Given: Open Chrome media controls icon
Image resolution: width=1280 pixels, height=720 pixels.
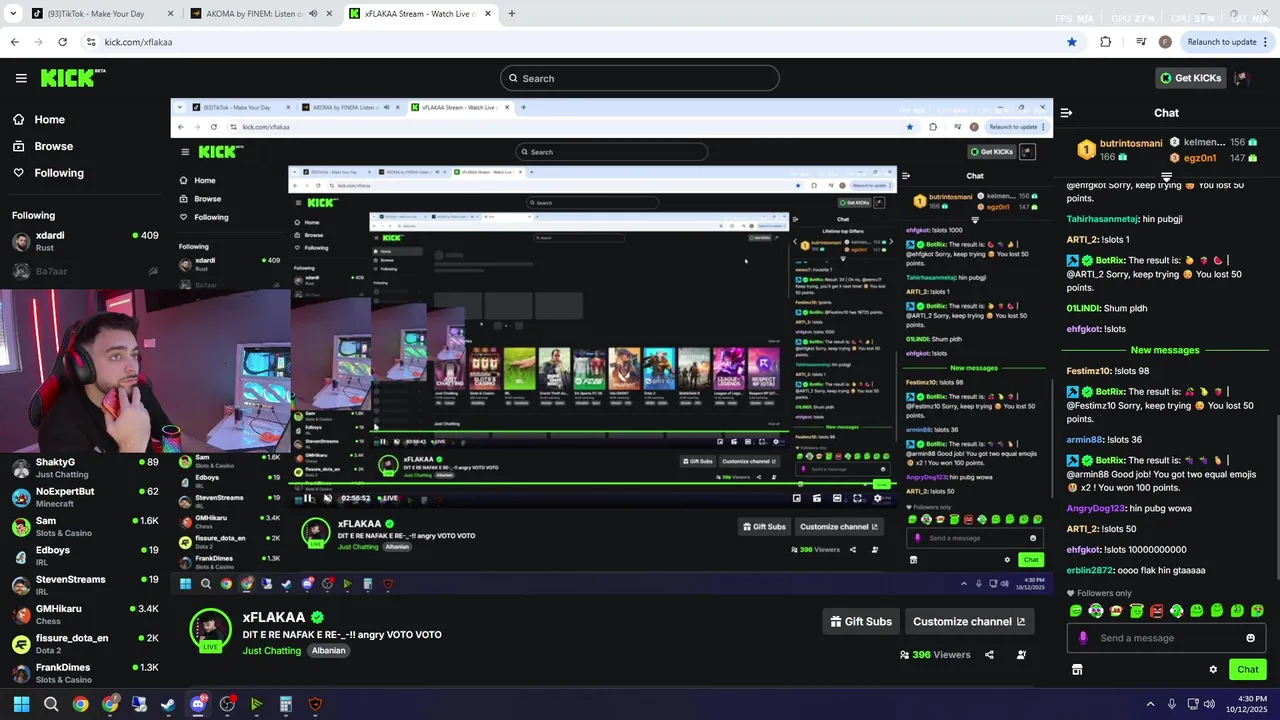Looking at the screenshot, I should pyautogui.click(x=1141, y=42).
